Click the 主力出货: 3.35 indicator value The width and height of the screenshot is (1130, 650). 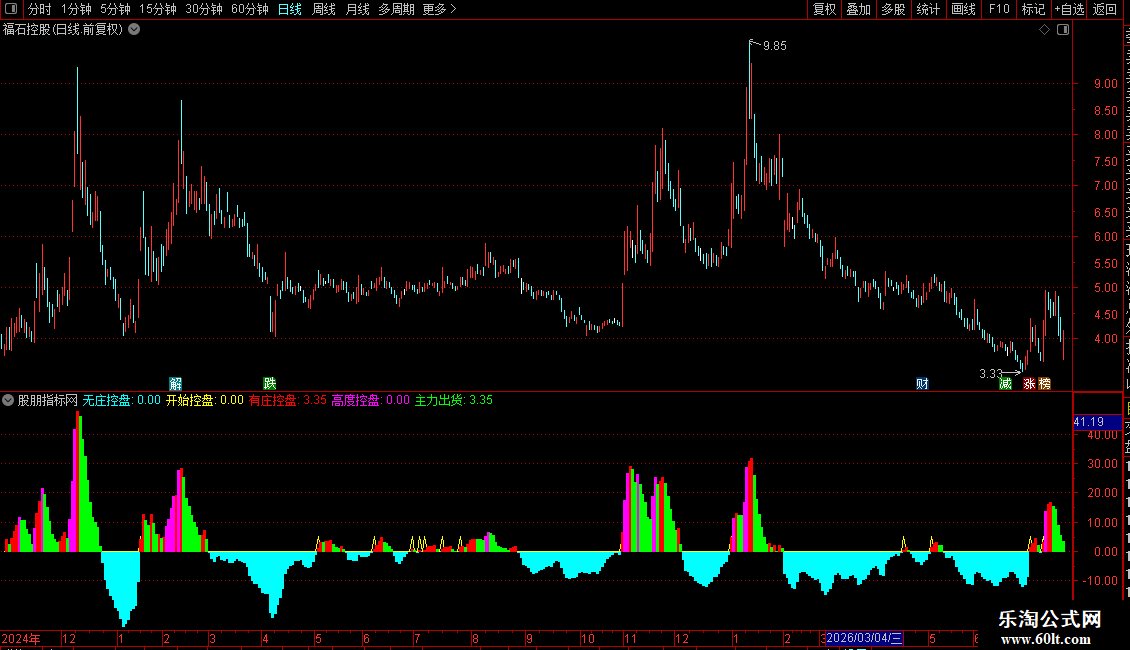[x=453, y=400]
